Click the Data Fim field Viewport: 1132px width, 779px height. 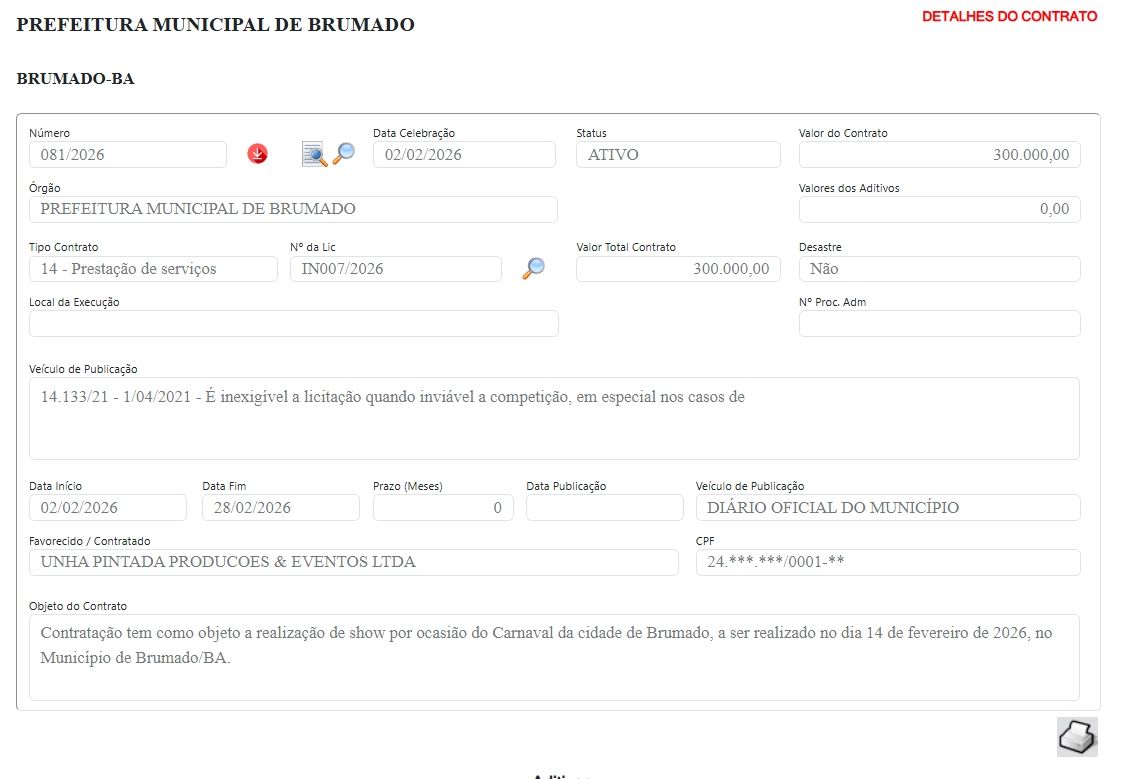[x=280, y=508]
